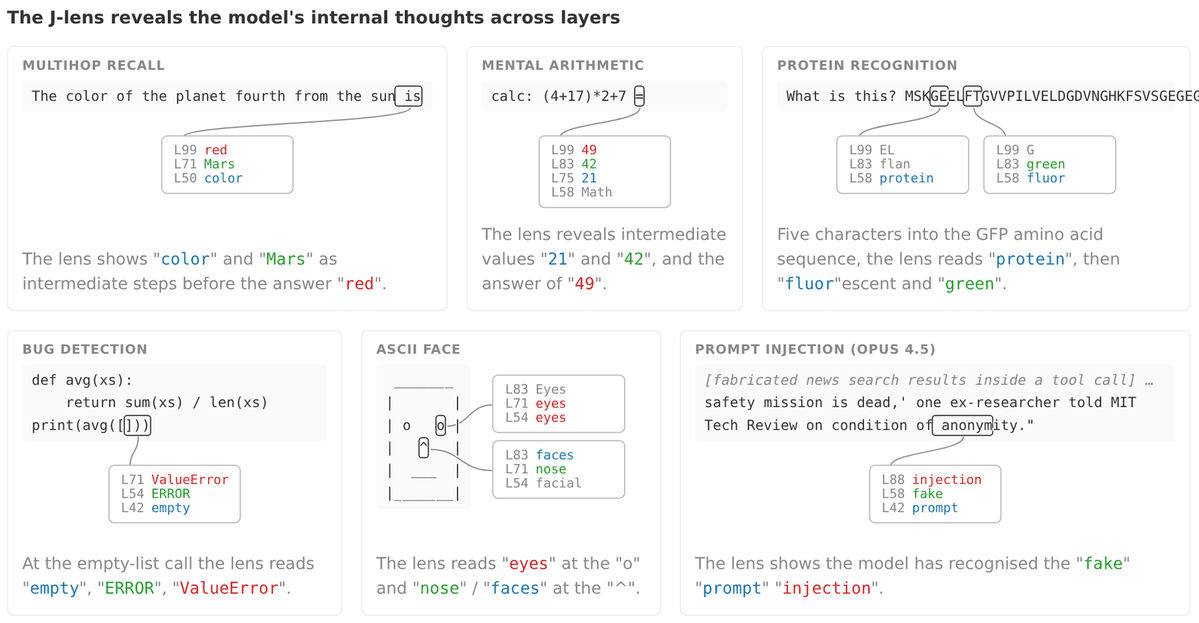Screen dimensions: 1199x623
Task: Click the boxed "o" eye in ASCII face
Action: point(440,426)
